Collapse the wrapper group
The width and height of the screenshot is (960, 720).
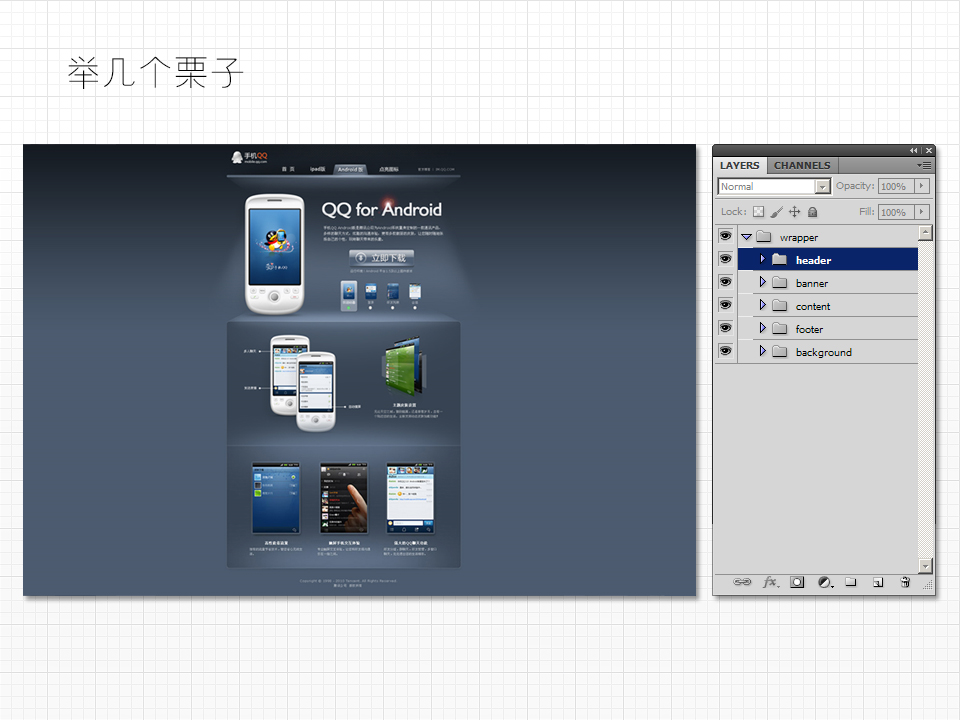click(746, 237)
